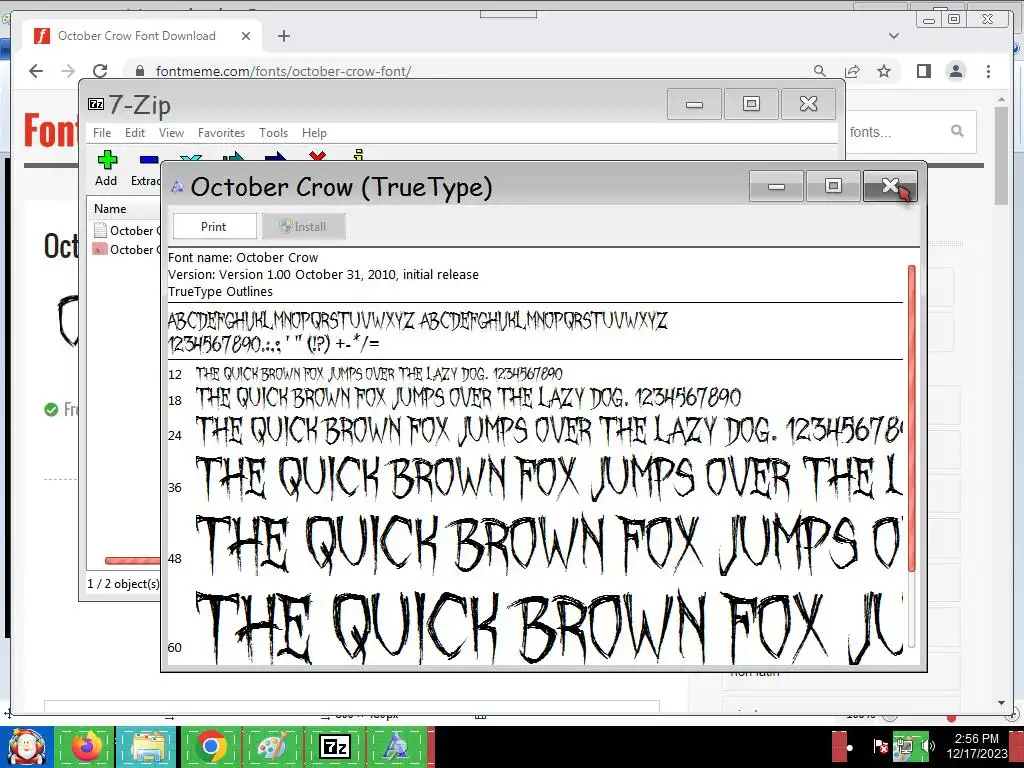
Task: Select the October file with red font icon
Action: coord(127,249)
